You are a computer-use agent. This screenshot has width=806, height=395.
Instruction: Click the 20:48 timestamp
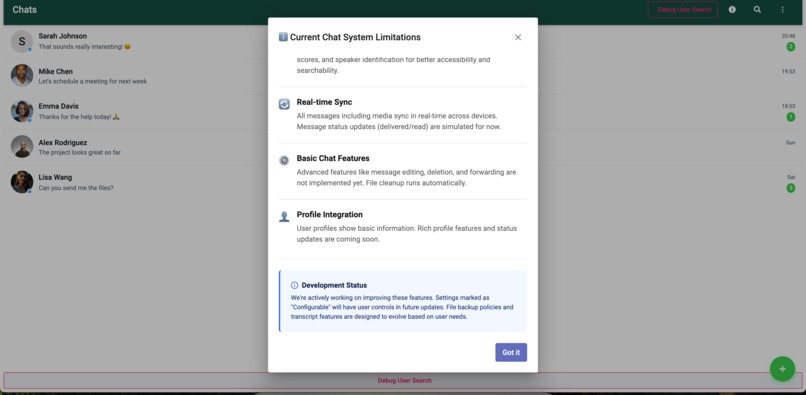(789, 36)
